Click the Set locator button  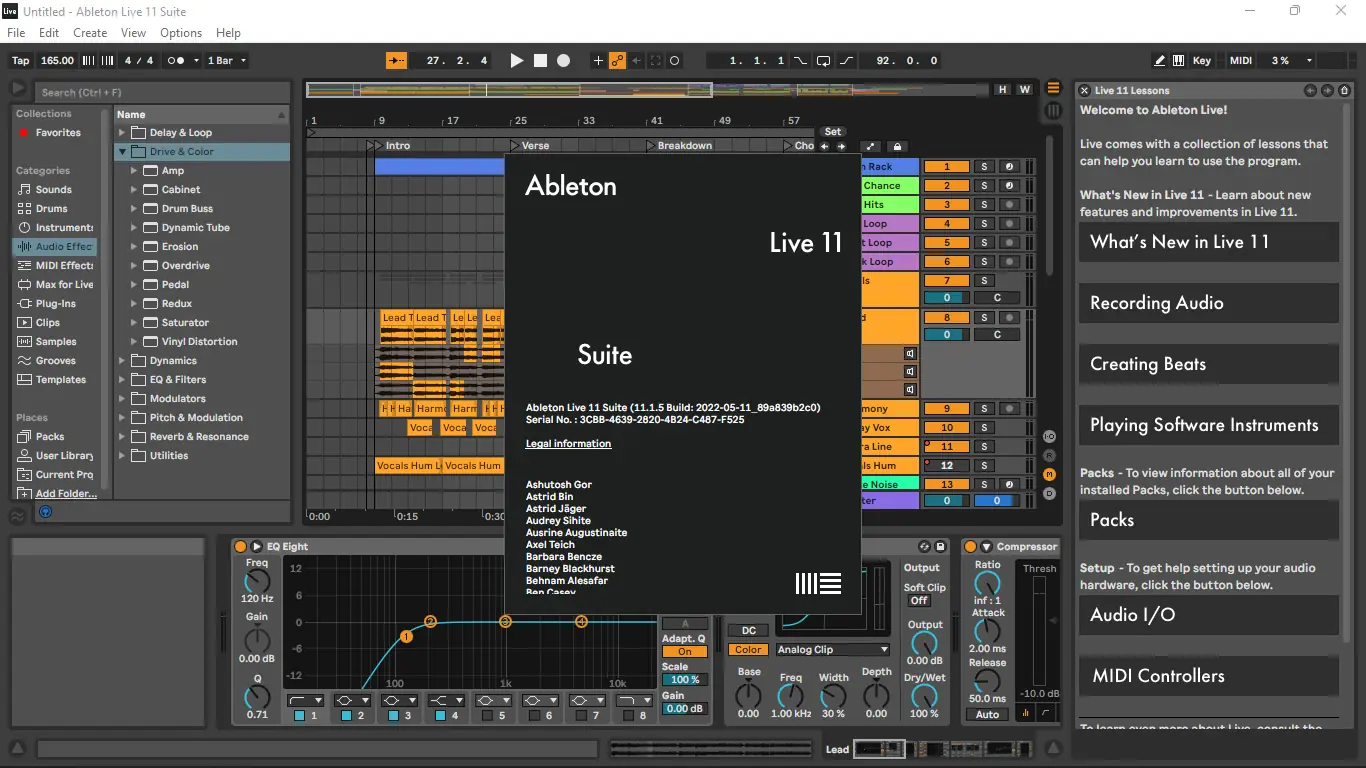point(833,132)
